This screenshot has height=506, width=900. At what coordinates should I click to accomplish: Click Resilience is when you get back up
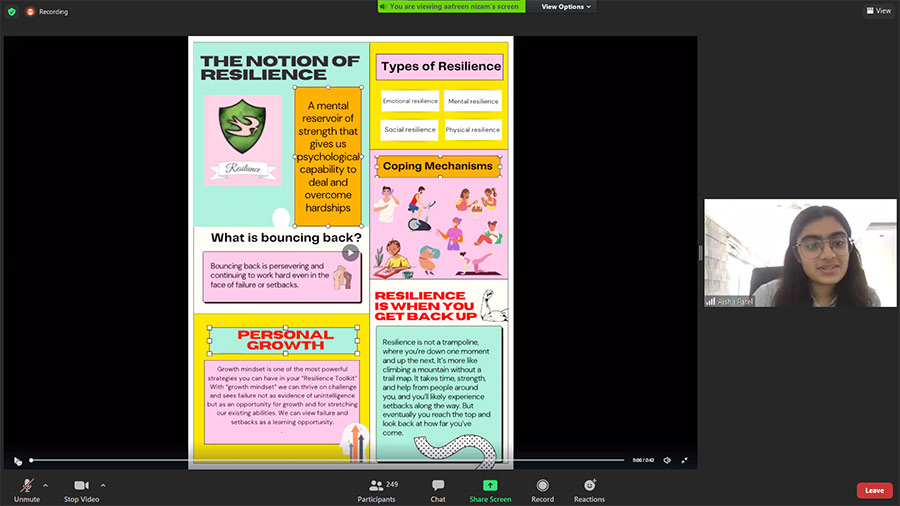pyautogui.click(x=425, y=306)
